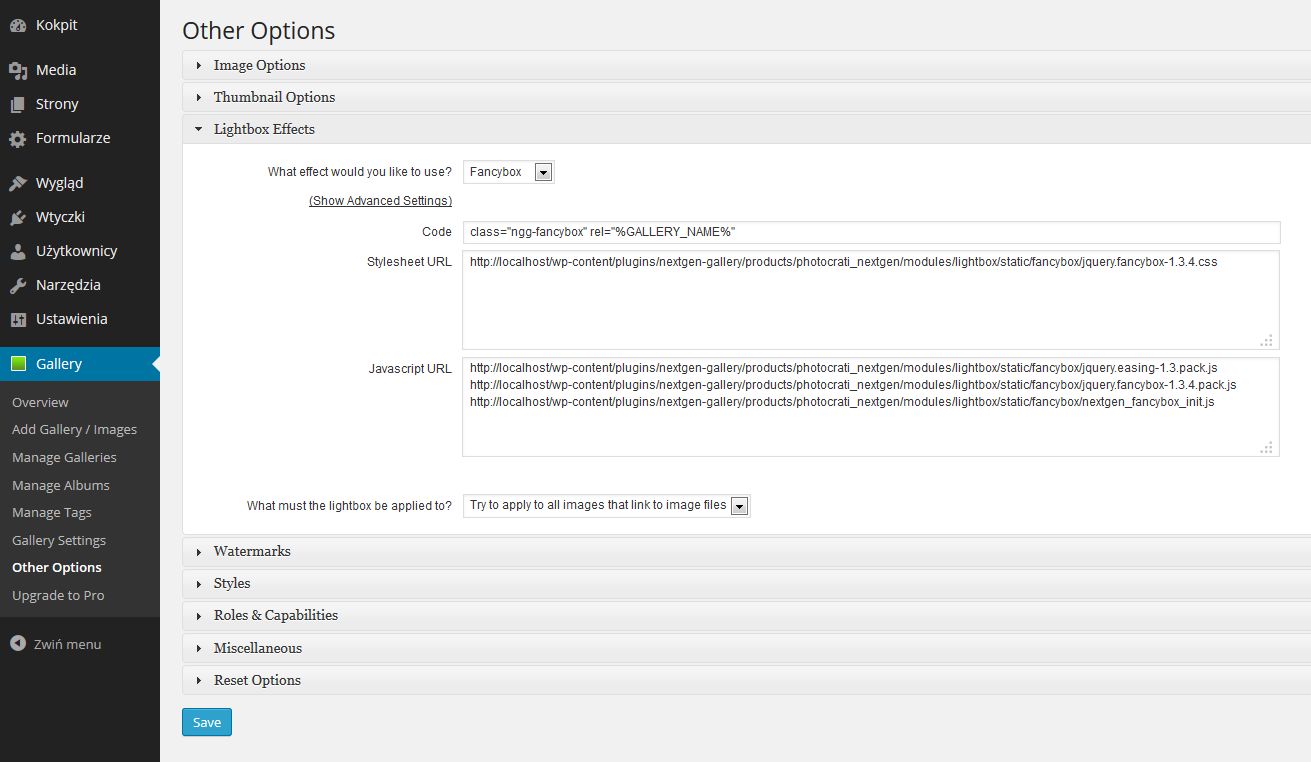
Task: Click the Other Options page heading
Action: point(259,31)
